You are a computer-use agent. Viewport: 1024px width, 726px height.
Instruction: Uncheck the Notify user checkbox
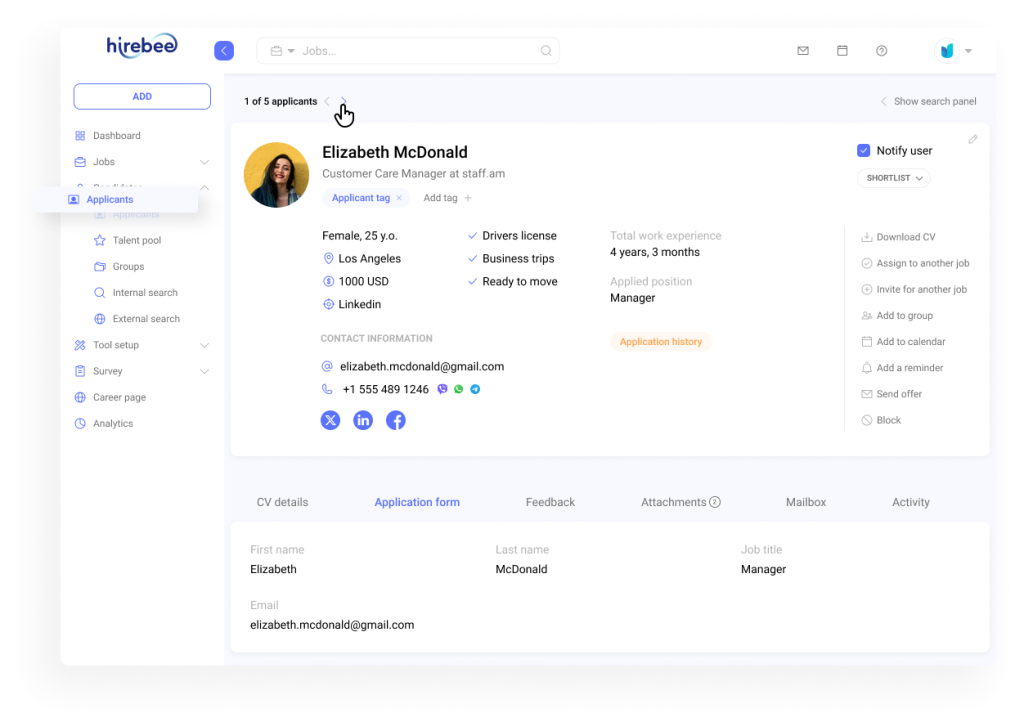pos(863,150)
